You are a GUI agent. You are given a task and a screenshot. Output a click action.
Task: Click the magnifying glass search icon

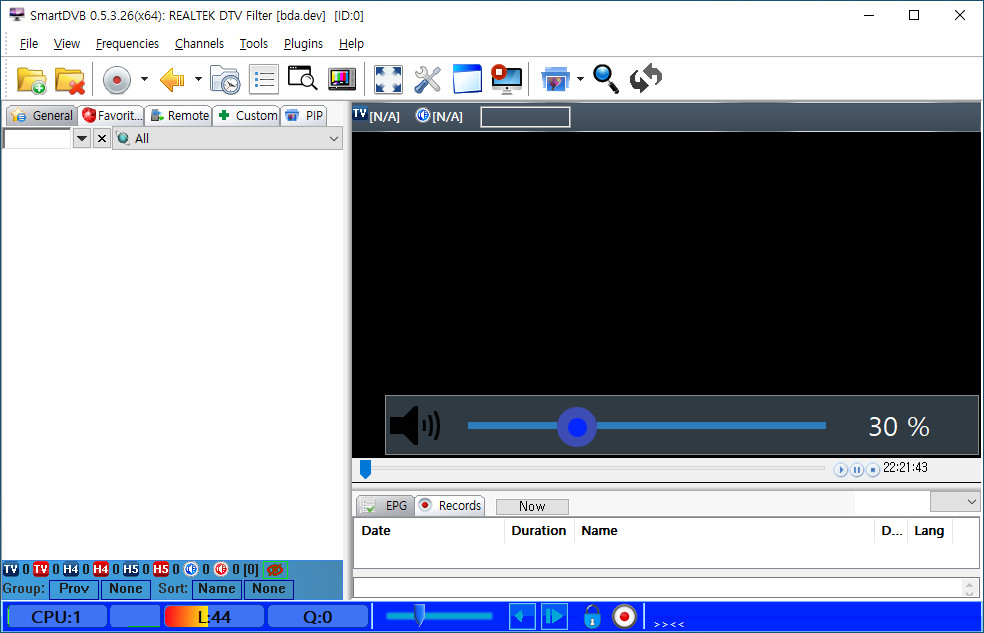tap(606, 79)
